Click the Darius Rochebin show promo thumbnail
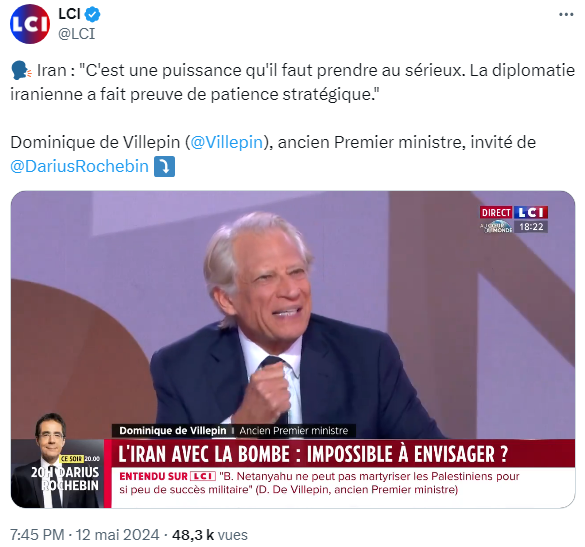The width and height of the screenshot is (585, 547). [58, 461]
